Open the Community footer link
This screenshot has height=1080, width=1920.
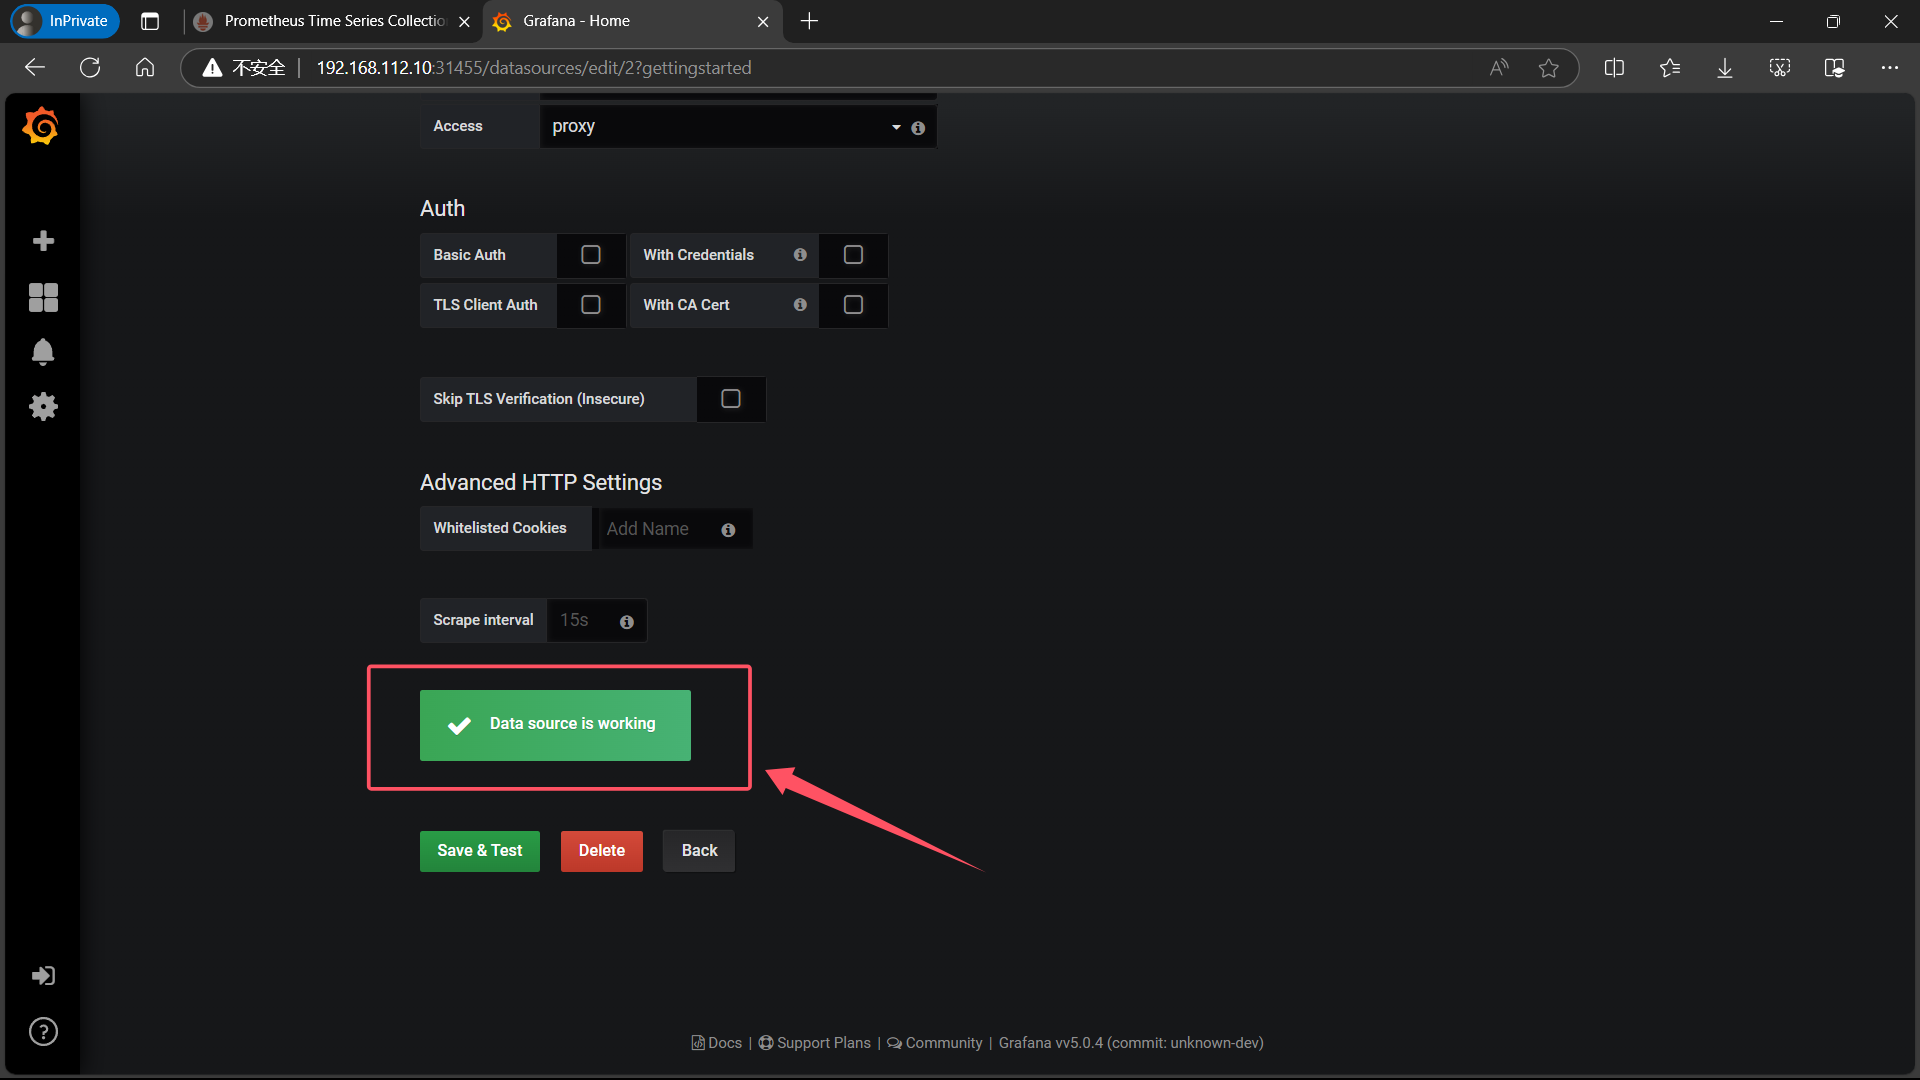click(x=943, y=1043)
